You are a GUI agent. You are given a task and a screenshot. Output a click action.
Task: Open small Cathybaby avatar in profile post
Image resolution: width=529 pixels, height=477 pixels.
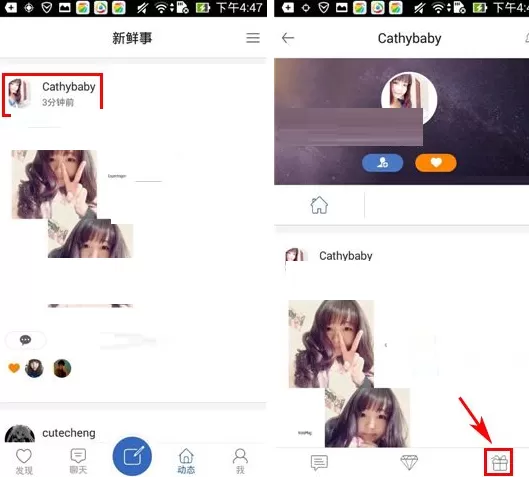pyautogui.click(x=296, y=255)
